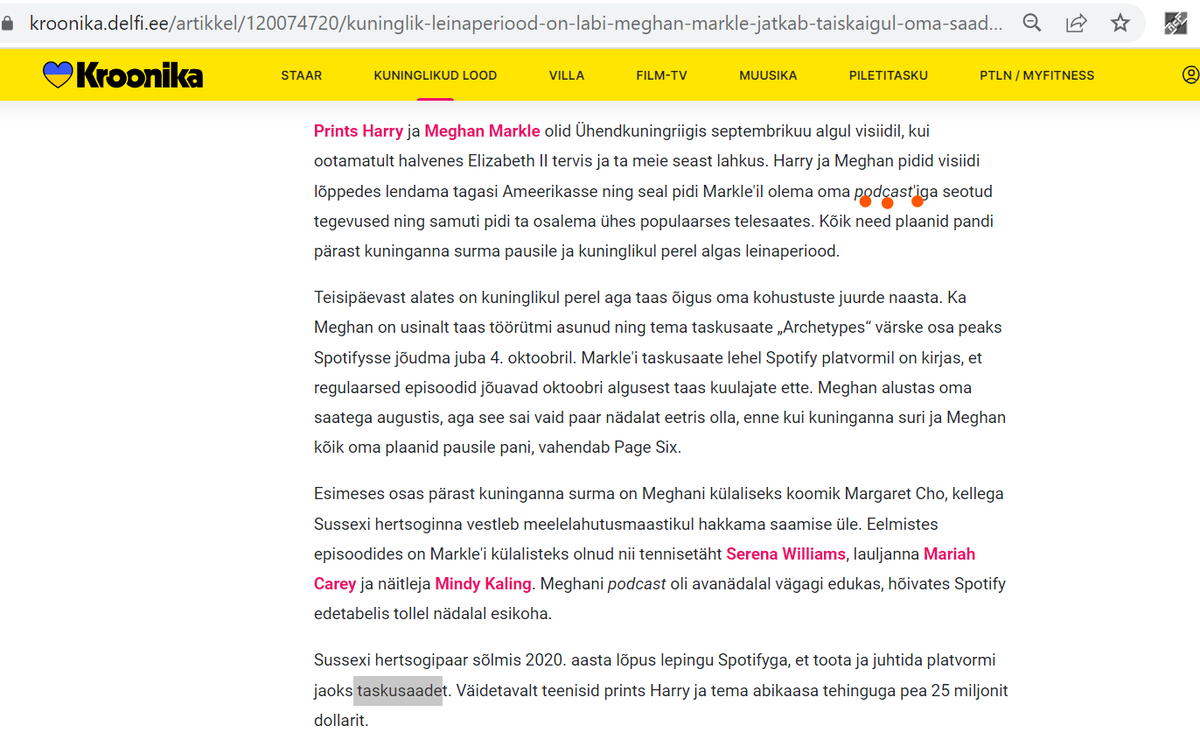The height and width of the screenshot is (740, 1200).
Task: Open the browser zoom magnifier icon
Action: [x=1032, y=22]
